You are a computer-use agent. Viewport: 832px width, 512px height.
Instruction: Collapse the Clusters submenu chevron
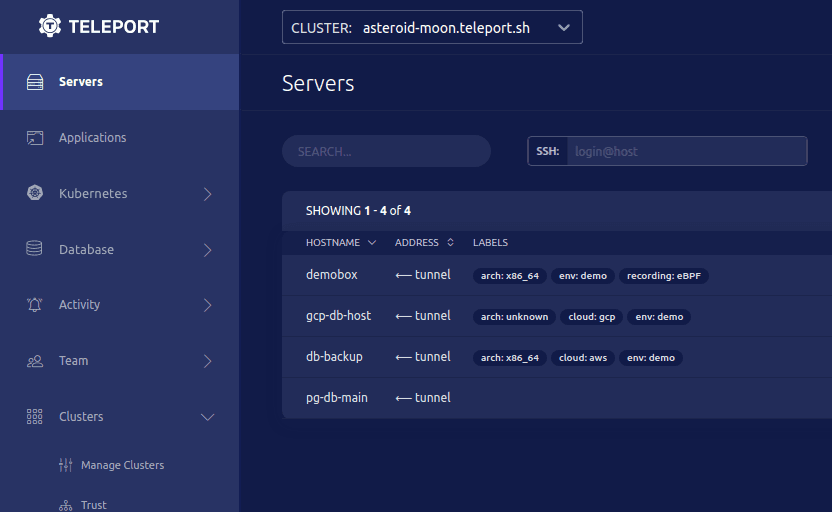tap(207, 417)
